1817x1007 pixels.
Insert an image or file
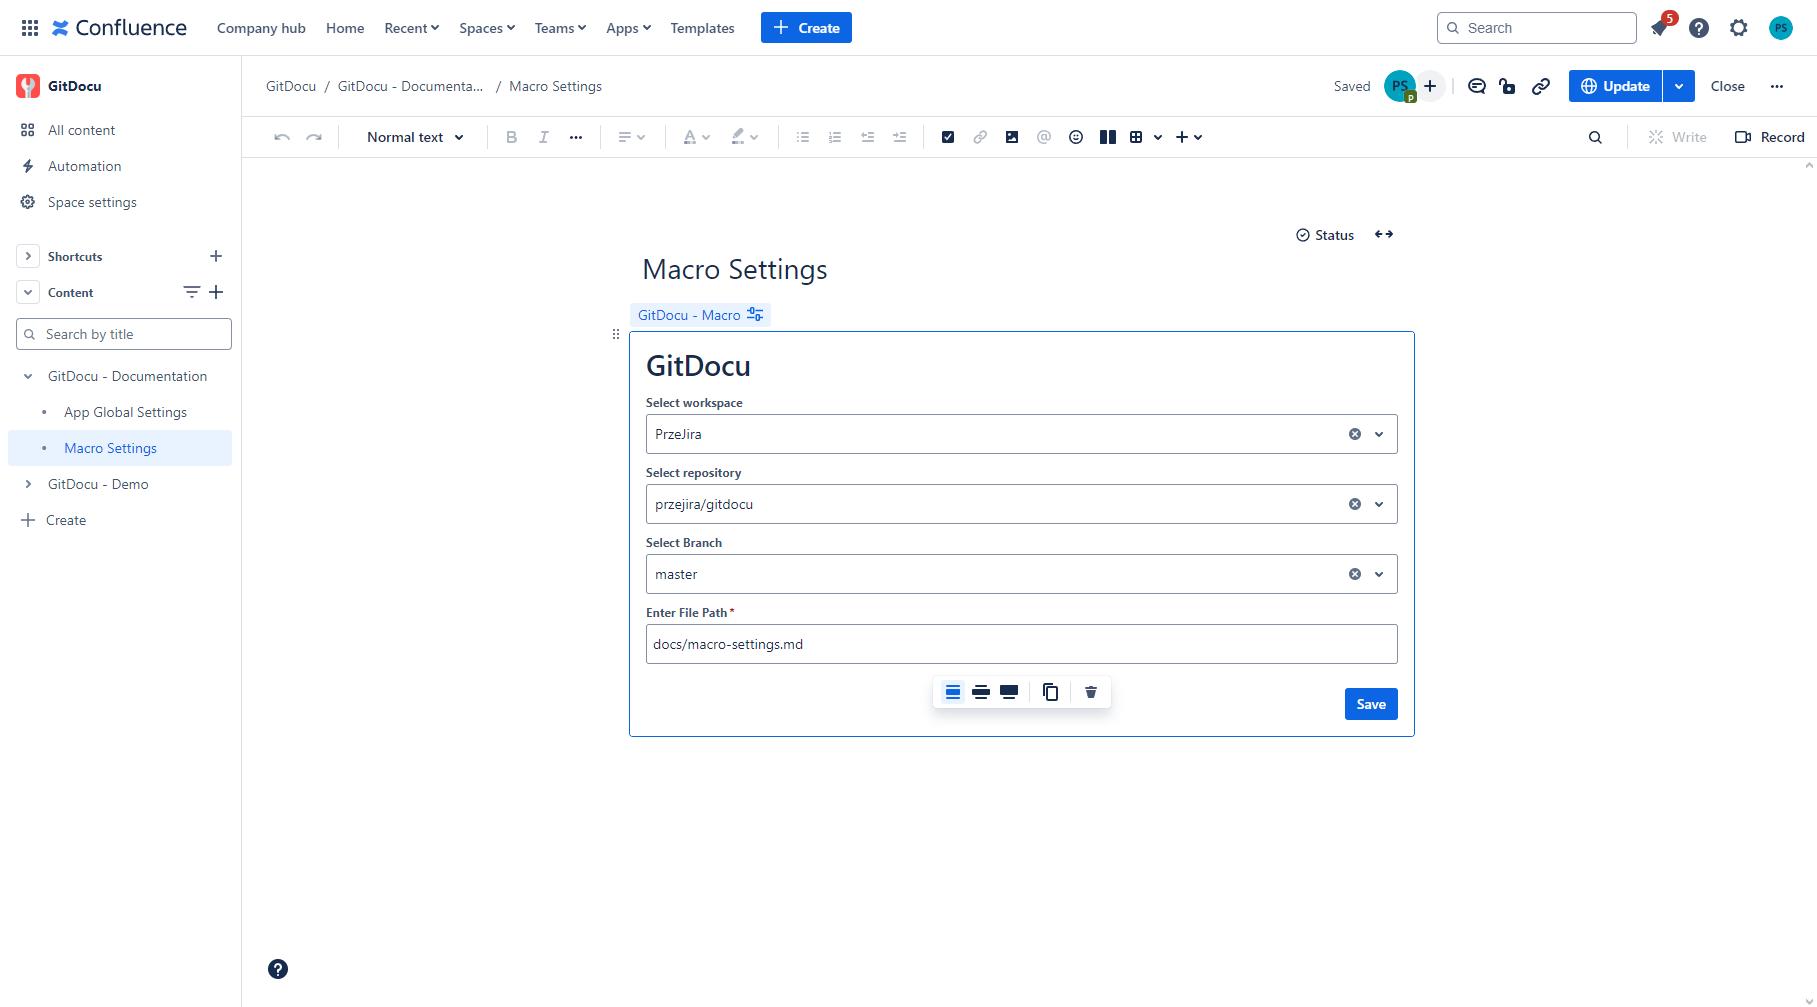[x=1012, y=137]
